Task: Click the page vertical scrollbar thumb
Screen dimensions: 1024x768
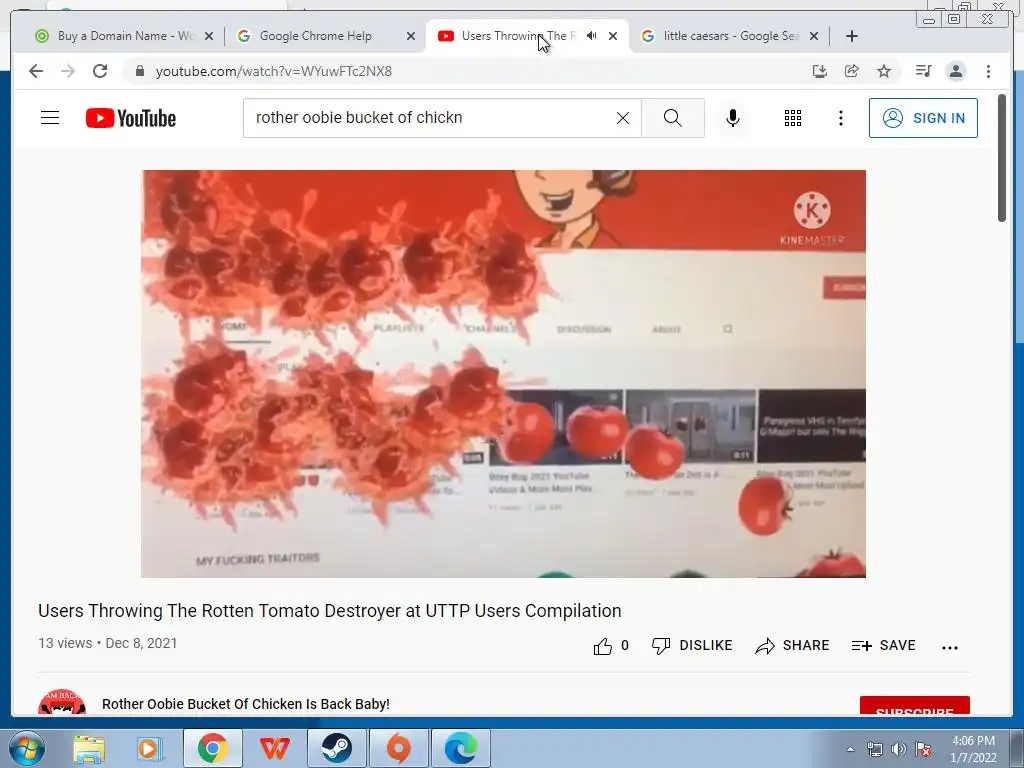Action: pos(1002,158)
